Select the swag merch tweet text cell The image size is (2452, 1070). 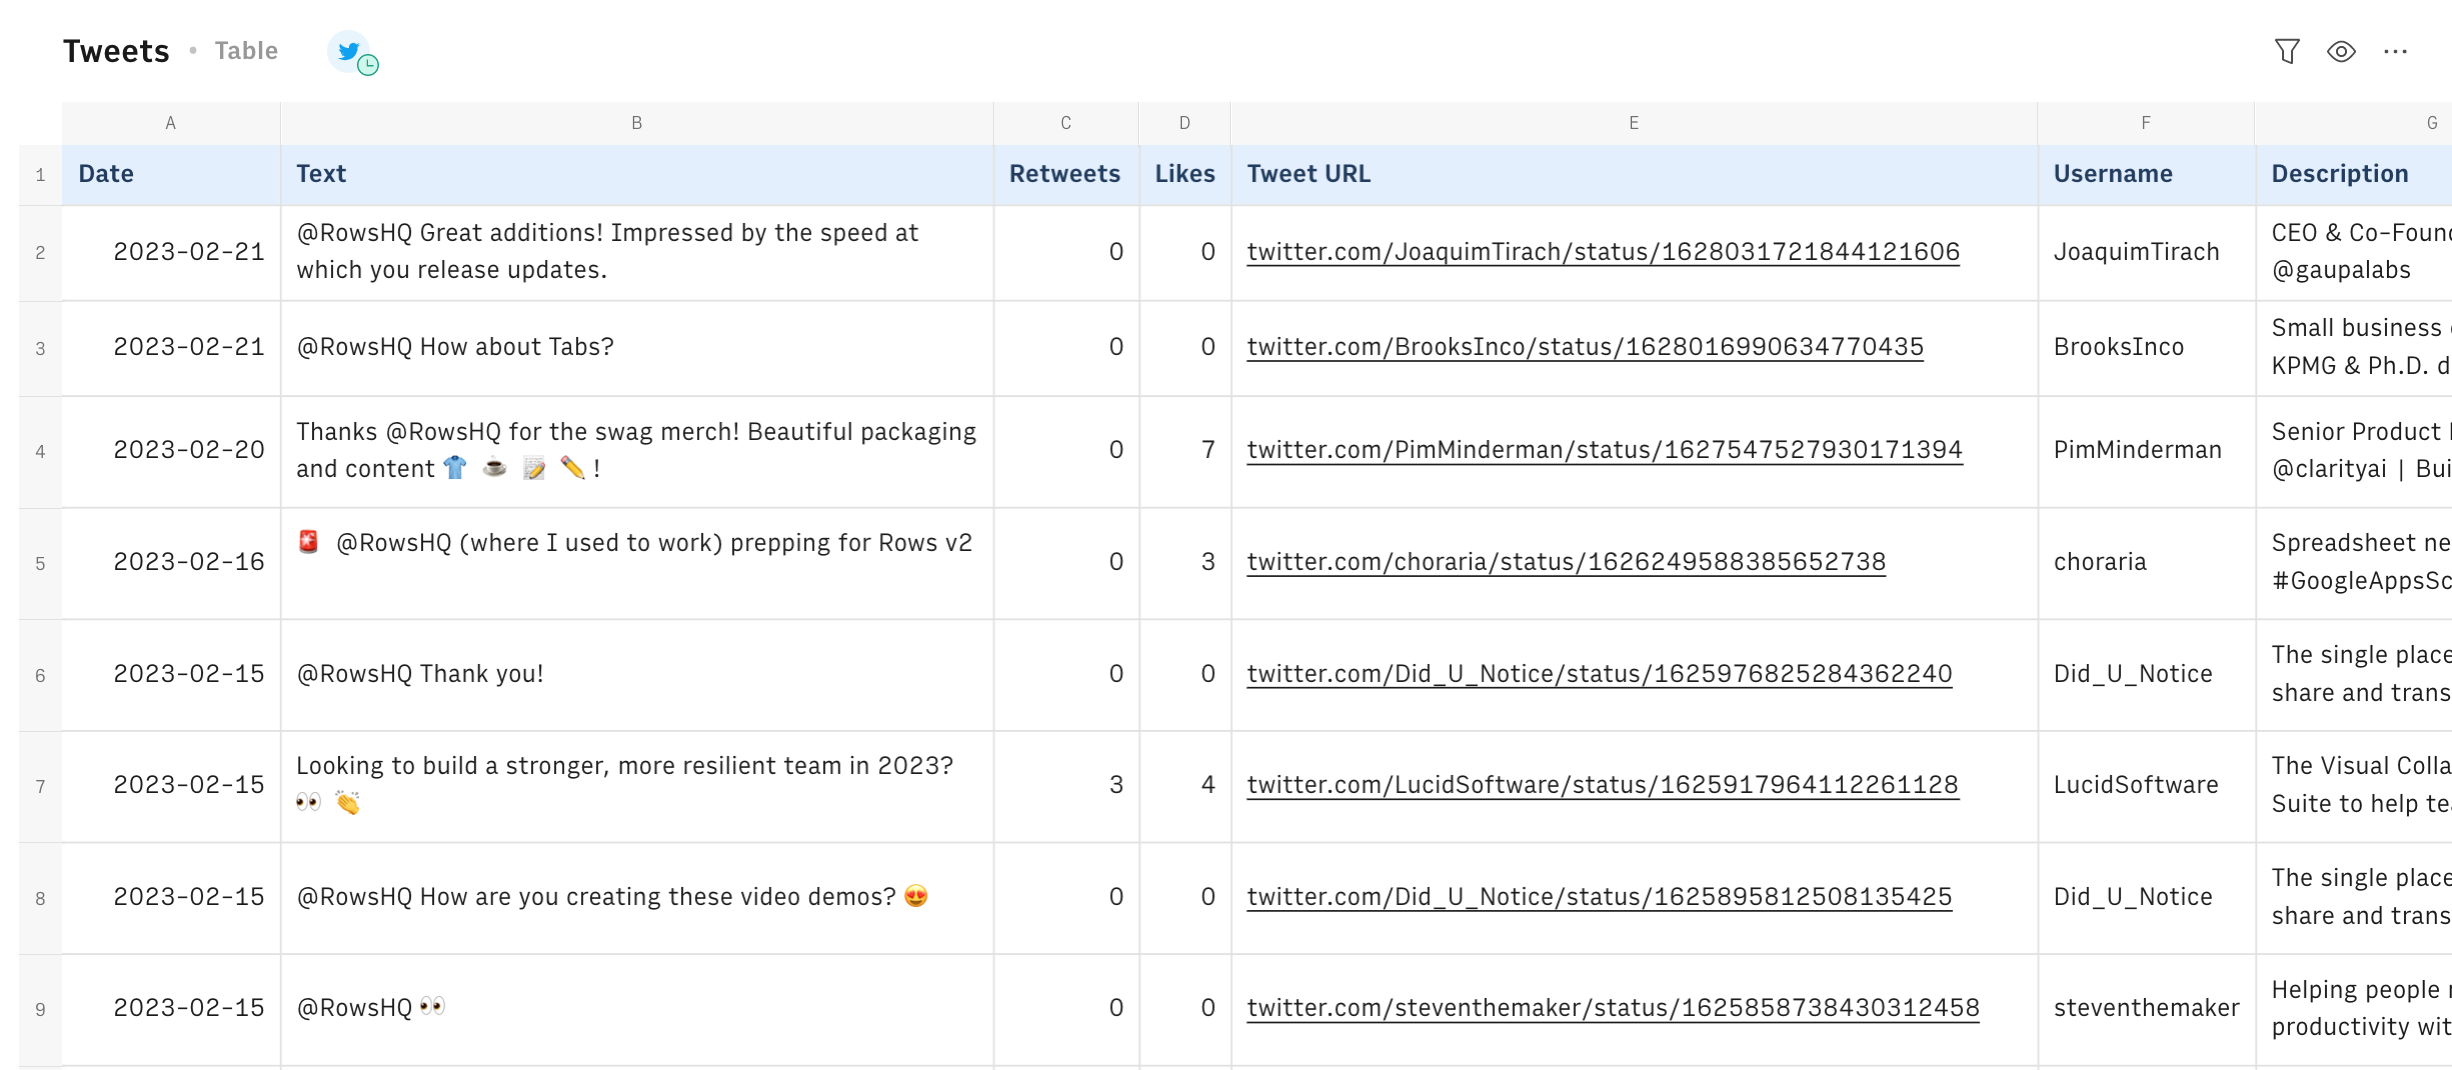(637, 452)
